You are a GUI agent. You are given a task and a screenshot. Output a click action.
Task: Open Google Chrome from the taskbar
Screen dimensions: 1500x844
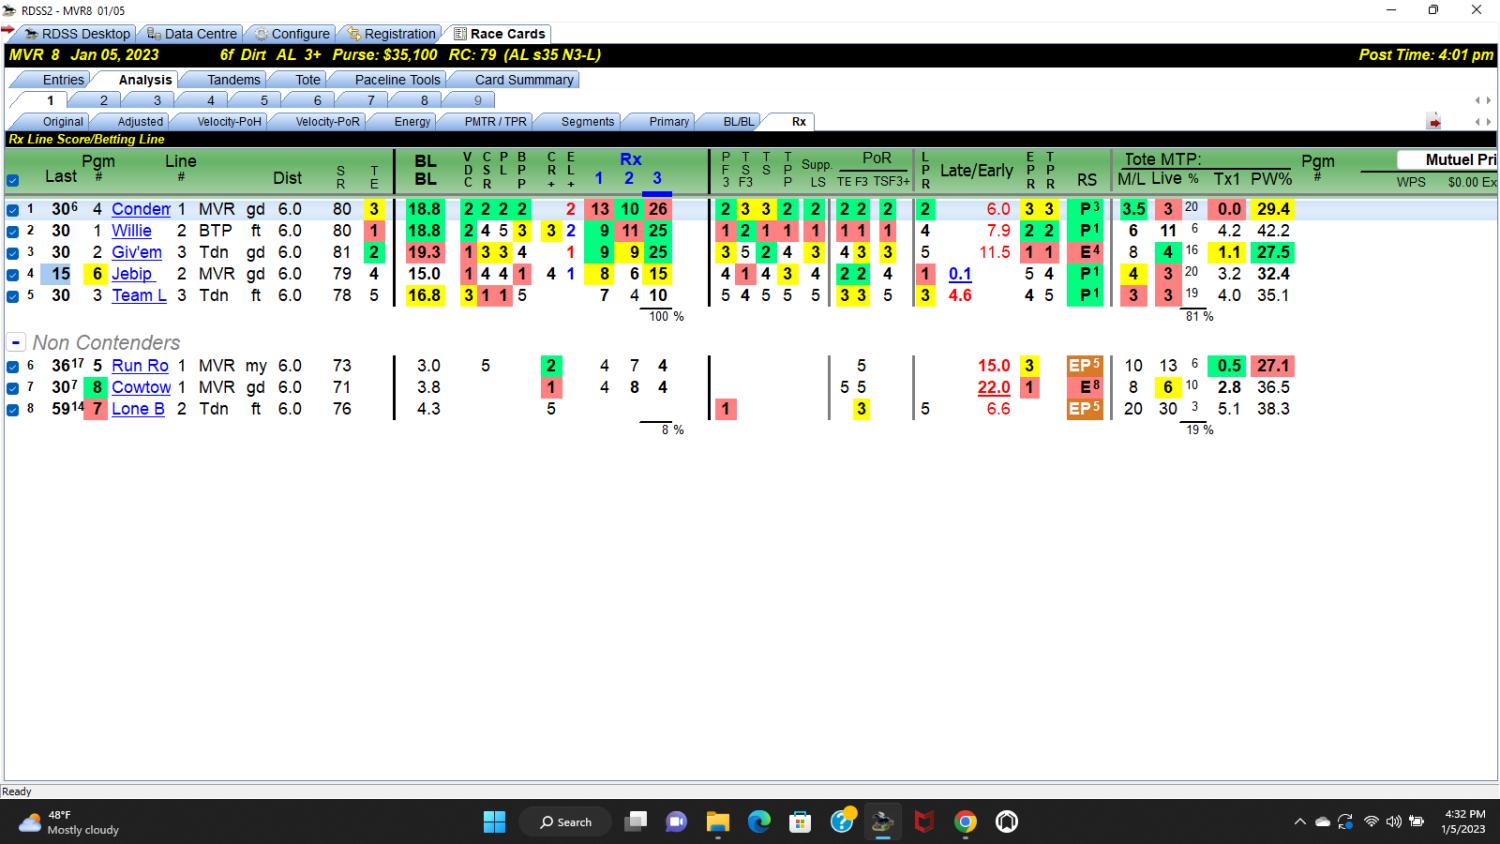[965, 822]
